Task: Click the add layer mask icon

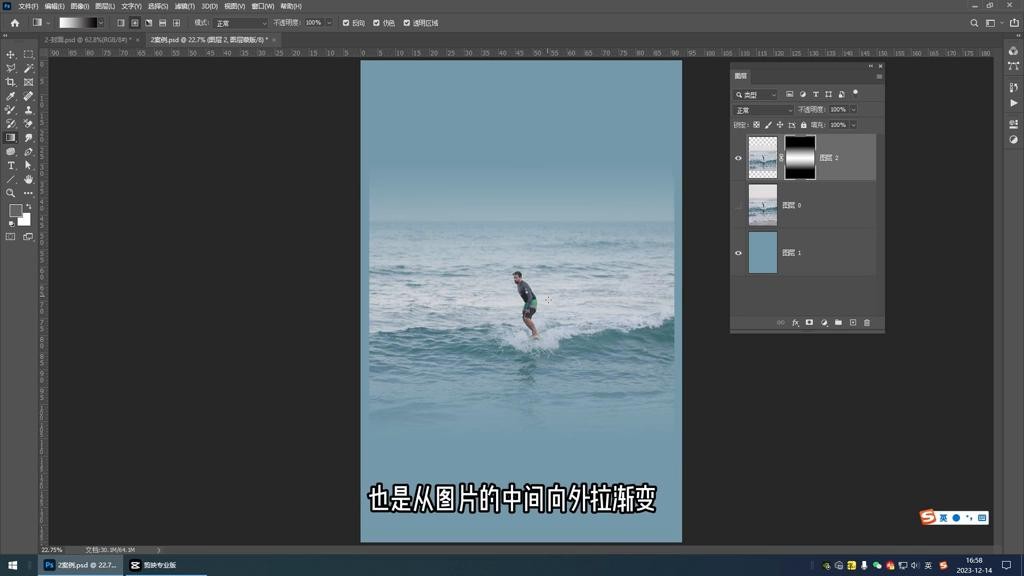Action: (x=809, y=323)
